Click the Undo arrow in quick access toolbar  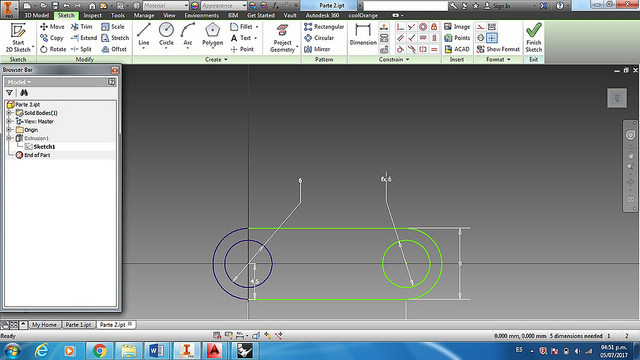(66, 6)
